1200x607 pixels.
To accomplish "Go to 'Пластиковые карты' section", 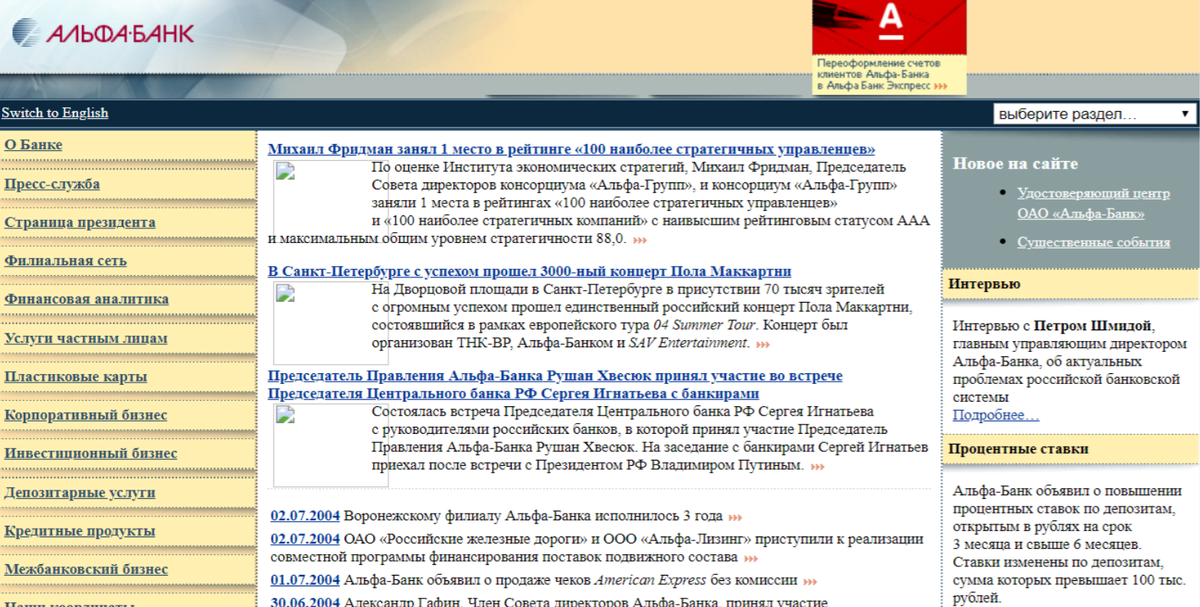I will [76, 377].
